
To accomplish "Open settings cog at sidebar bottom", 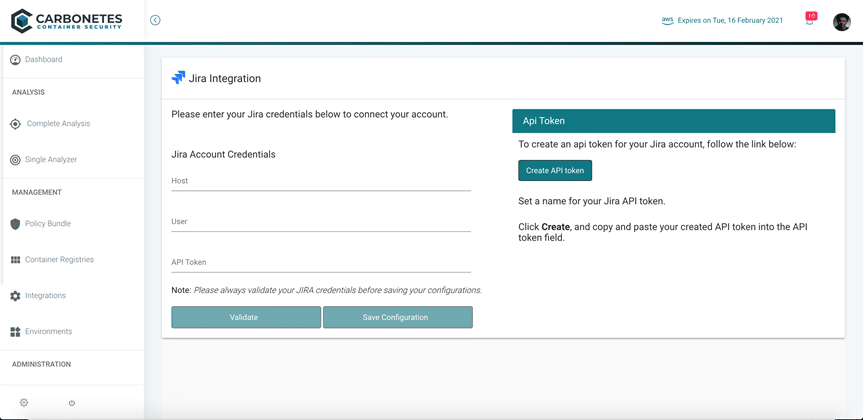I will tap(24, 402).
